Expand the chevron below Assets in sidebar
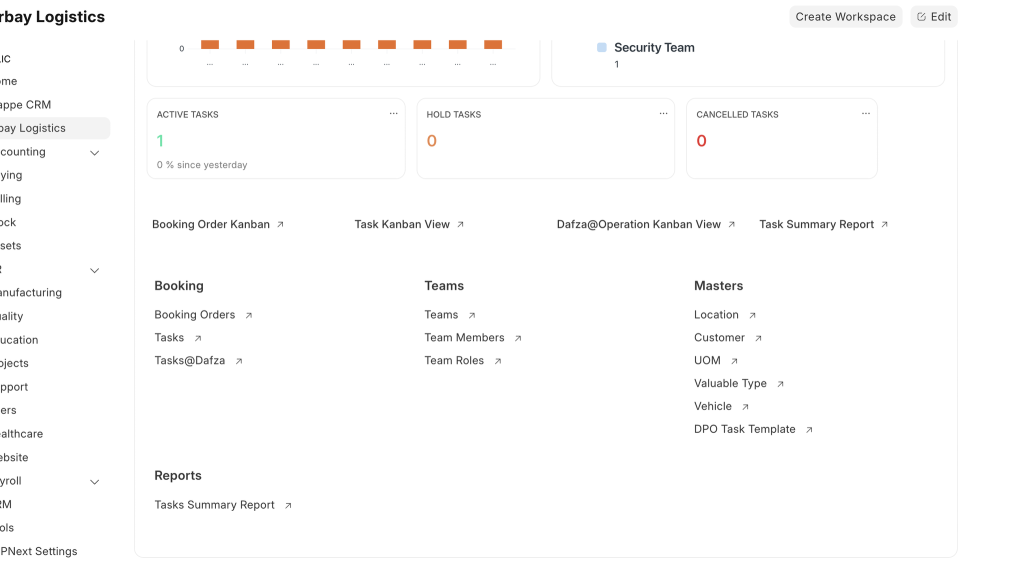This screenshot has height=565, width=1024. 95,270
